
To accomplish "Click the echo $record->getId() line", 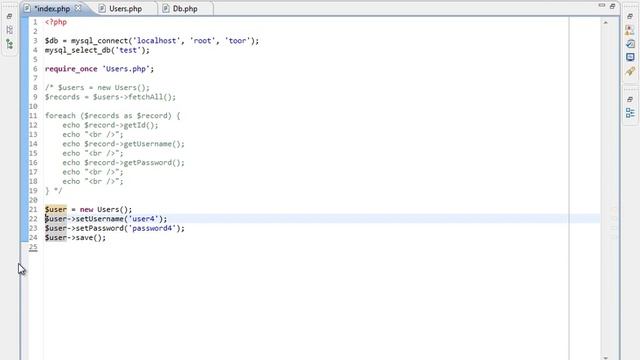I will (110, 125).
